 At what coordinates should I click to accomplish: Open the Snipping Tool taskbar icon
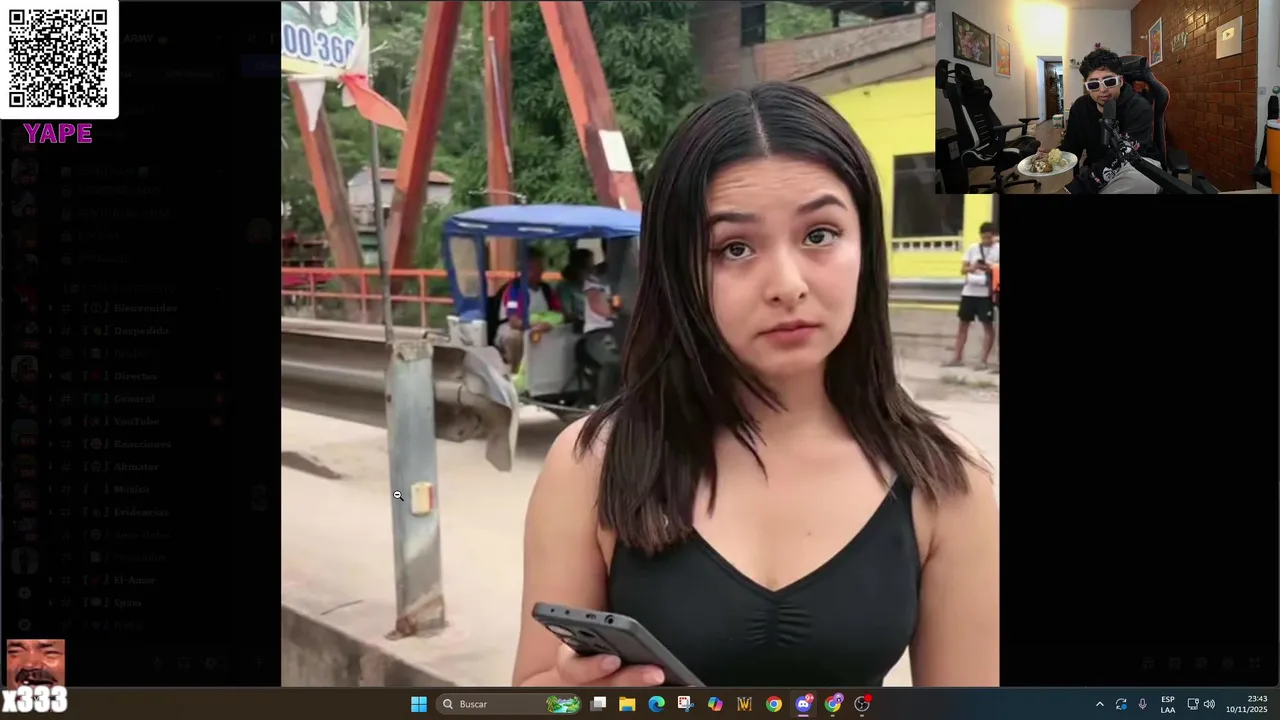click(685, 704)
